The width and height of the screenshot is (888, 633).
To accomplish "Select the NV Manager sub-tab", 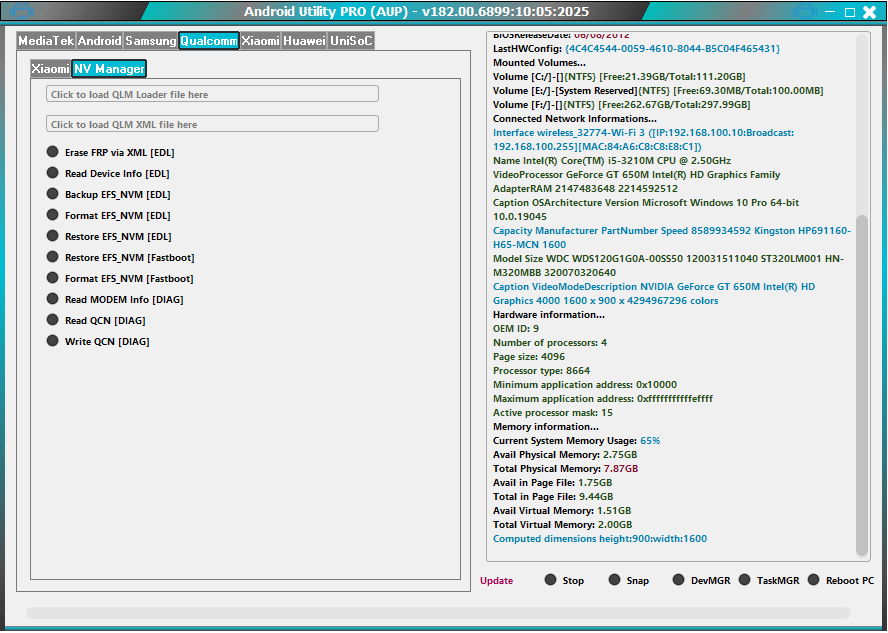I will pos(109,69).
